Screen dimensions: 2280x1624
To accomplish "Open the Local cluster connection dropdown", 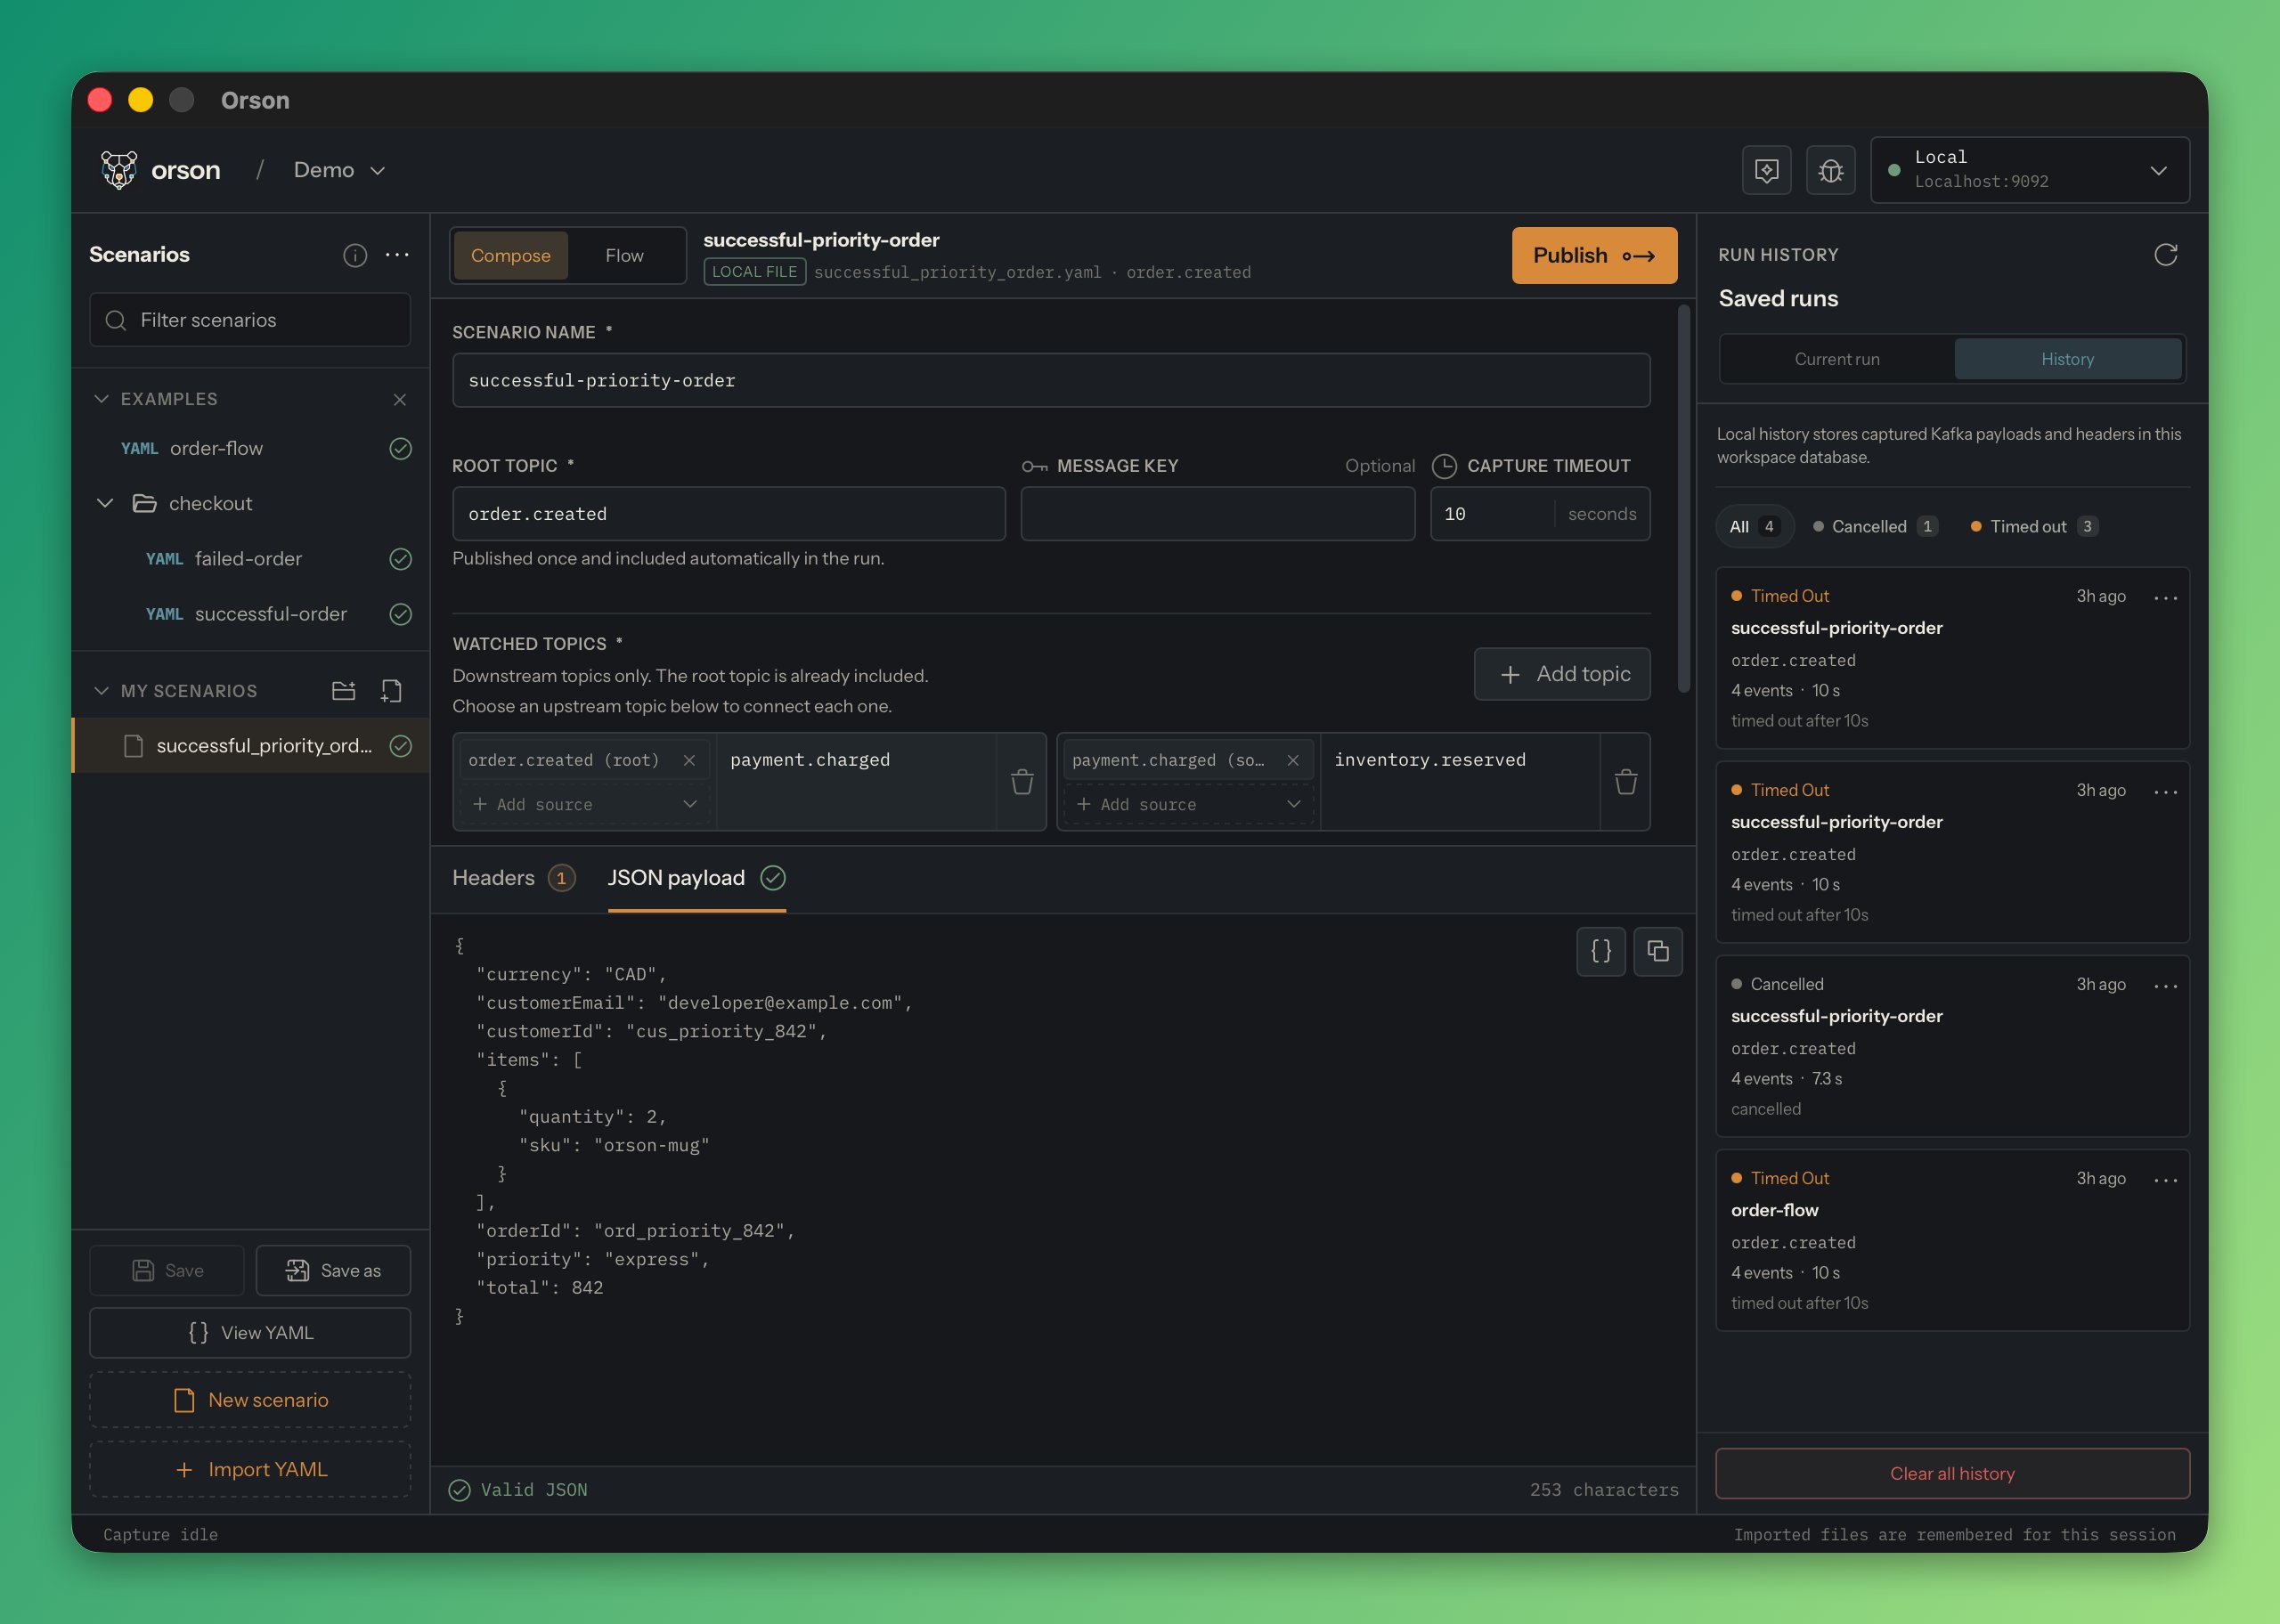I will point(2030,170).
